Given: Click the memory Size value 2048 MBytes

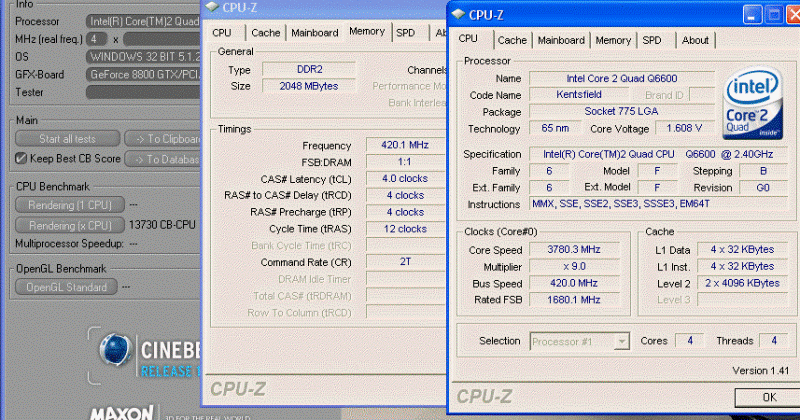Looking at the screenshot, I should (x=309, y=86).
